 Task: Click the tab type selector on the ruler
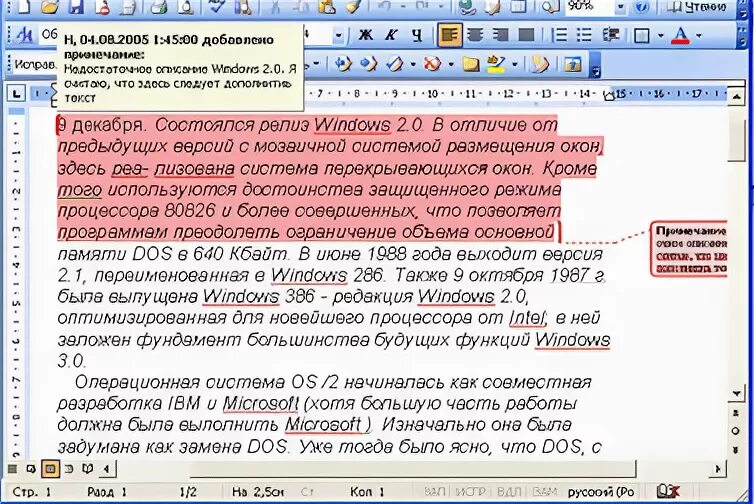(x=16, y=94)
